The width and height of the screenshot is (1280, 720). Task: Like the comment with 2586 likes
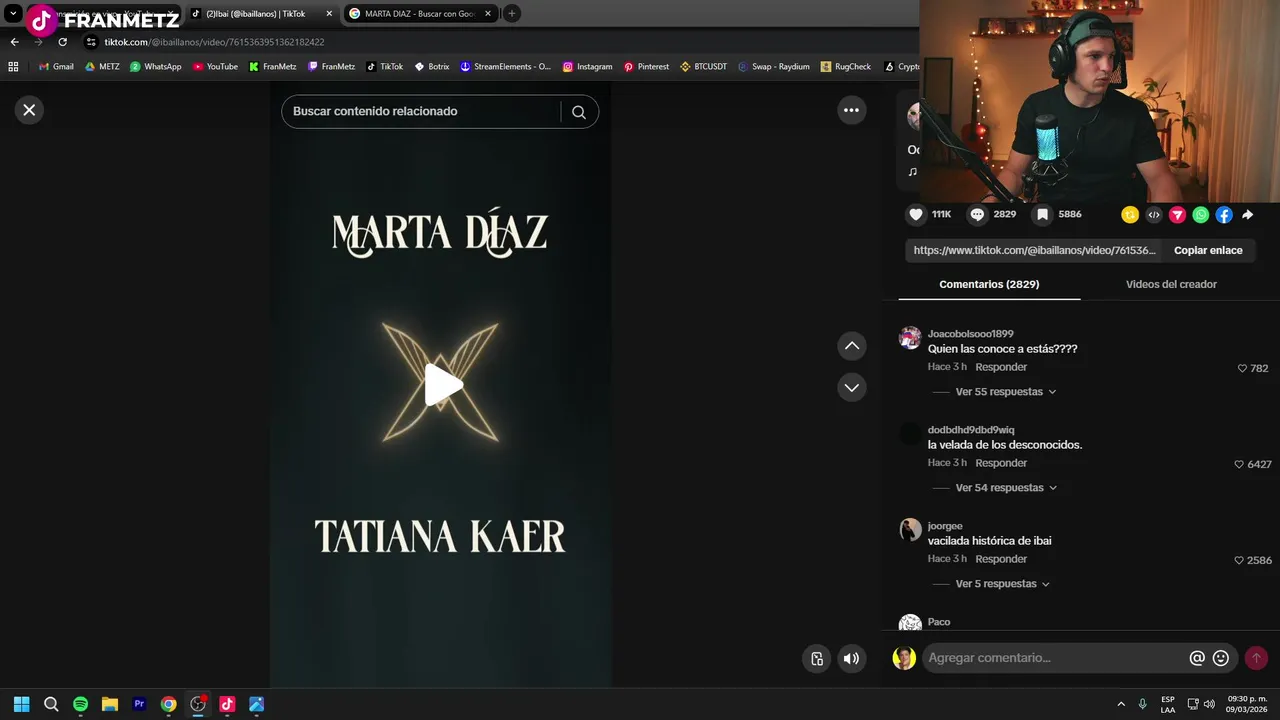(1239, 560)
